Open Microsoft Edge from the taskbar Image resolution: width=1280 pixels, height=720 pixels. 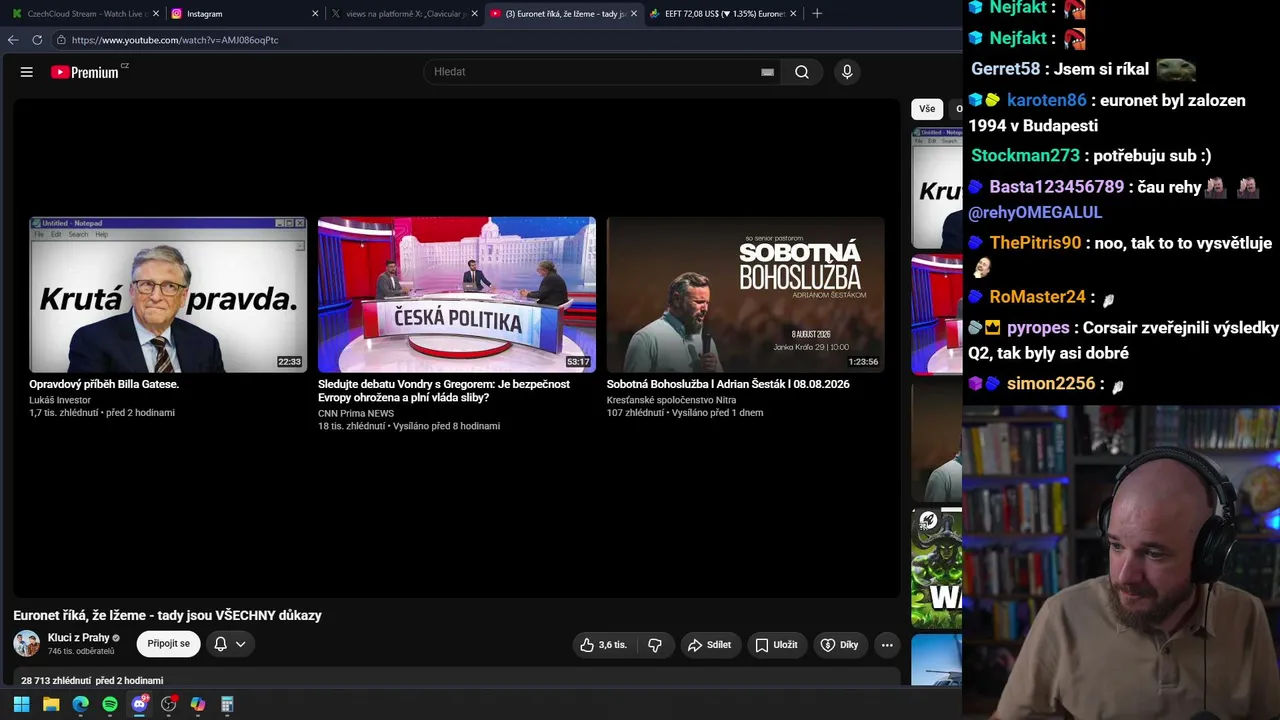coord(80,704)
